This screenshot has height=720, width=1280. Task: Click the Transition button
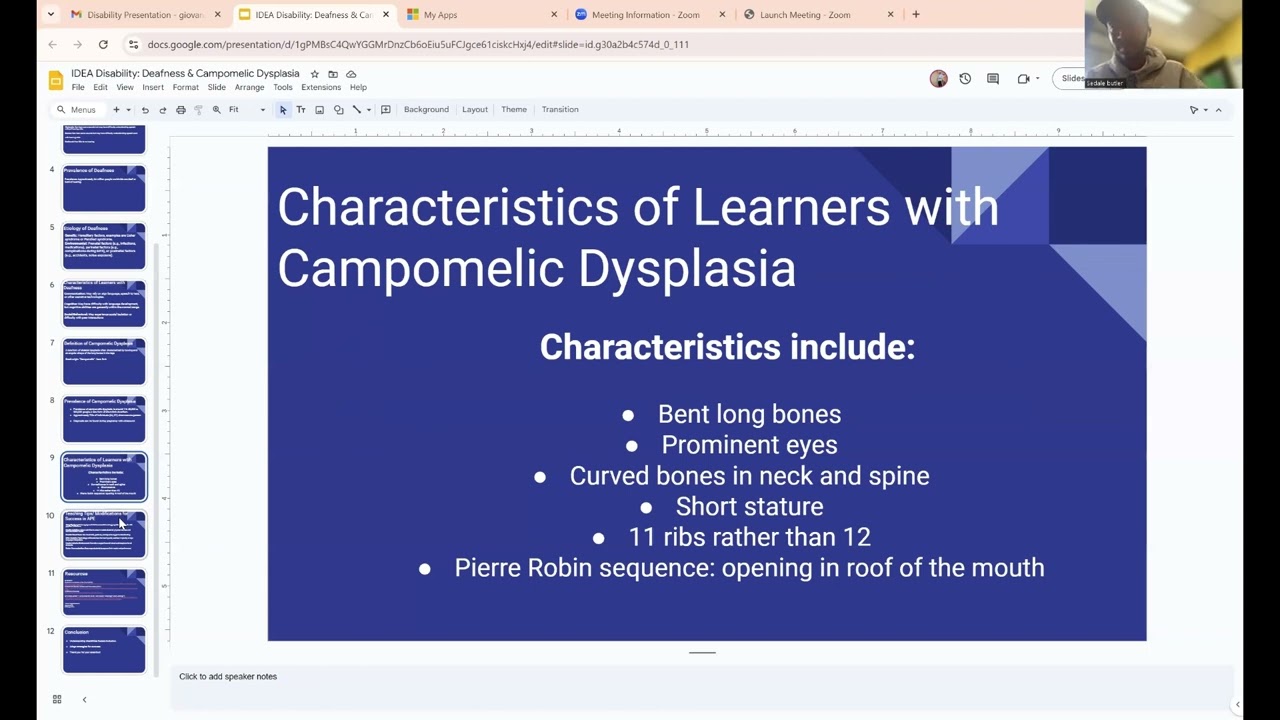(x=560, y=110)
